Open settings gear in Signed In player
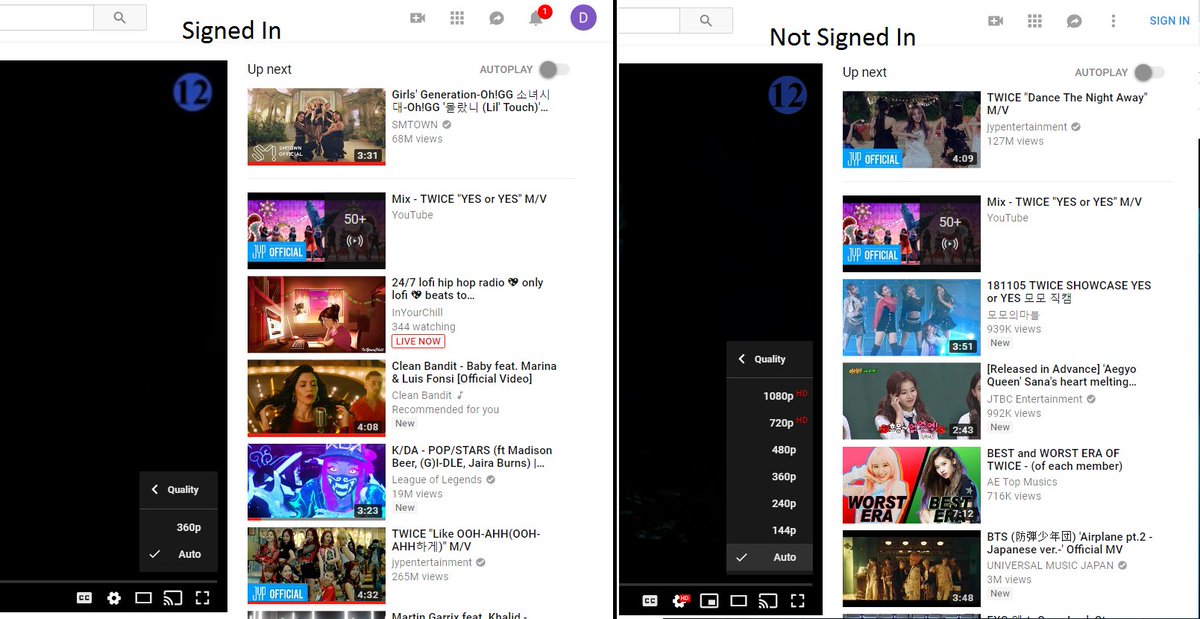The width and height of the screenshot is (1200, 619). (114, 598)
